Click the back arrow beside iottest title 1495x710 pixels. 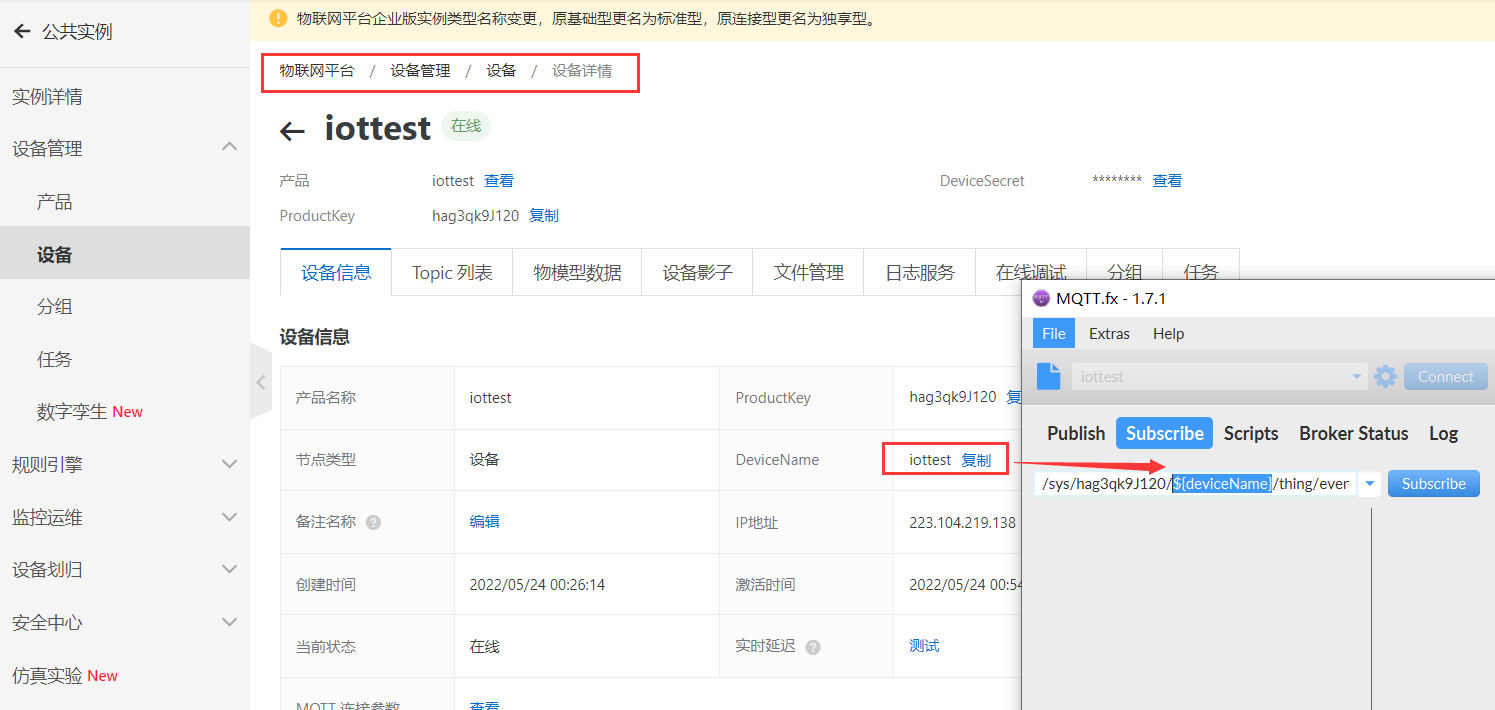292,131
